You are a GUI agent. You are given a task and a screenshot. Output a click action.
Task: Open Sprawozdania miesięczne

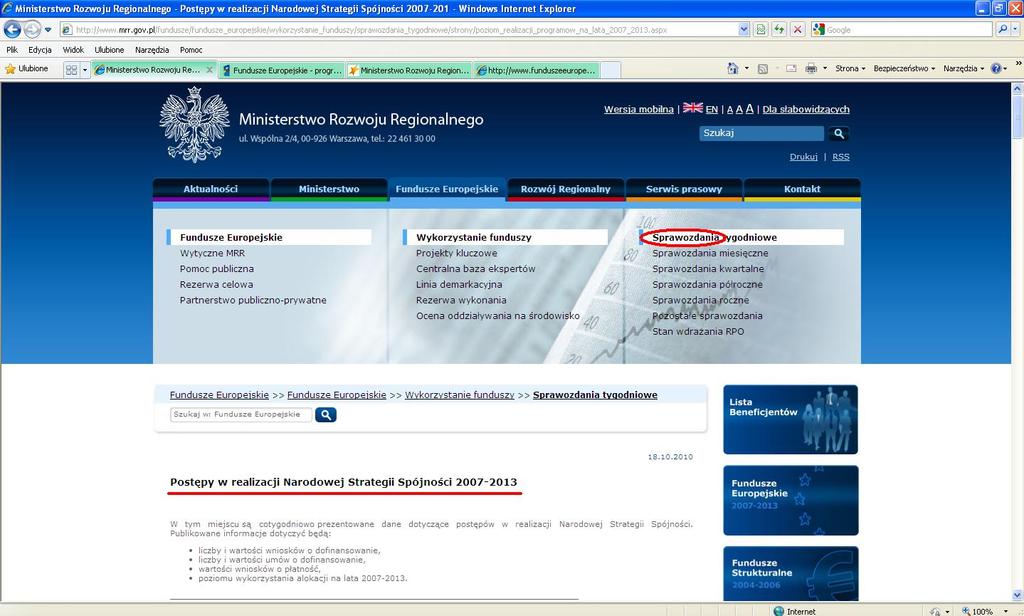(x=710, y=253)
